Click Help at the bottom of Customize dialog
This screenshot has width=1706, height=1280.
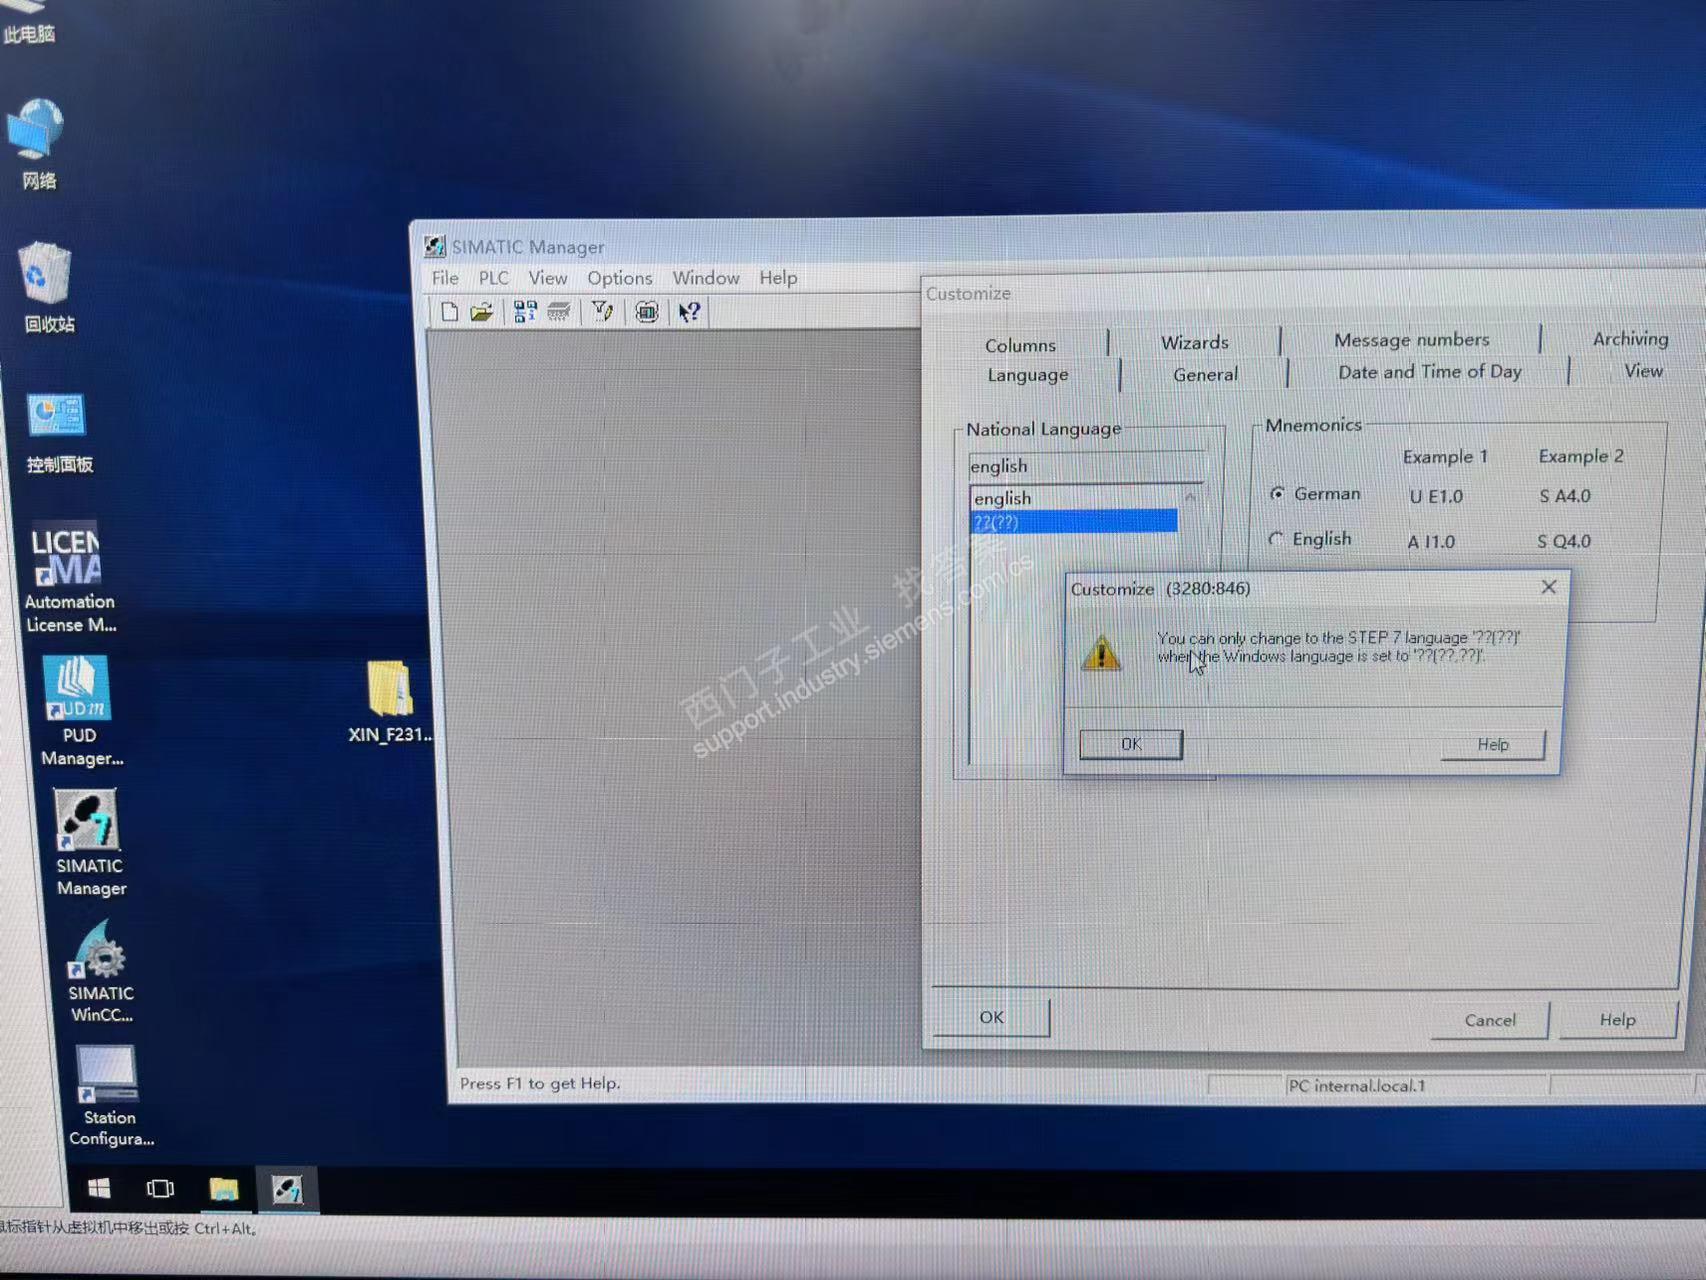click(1617, 1020)
